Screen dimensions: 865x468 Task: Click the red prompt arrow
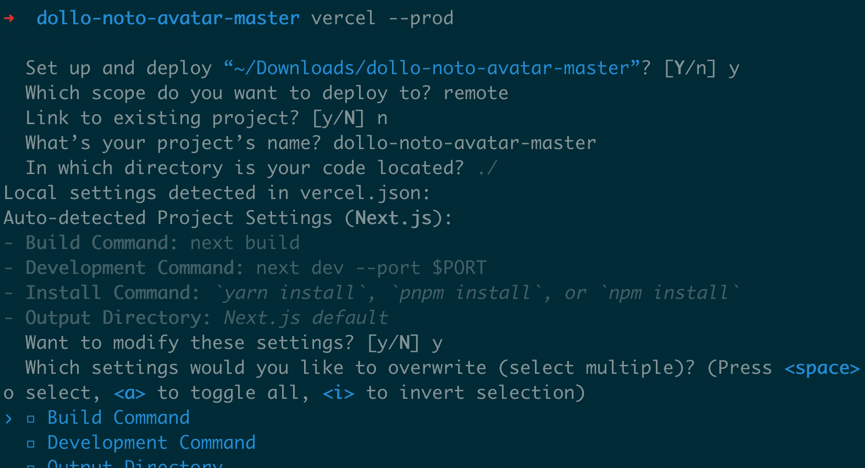pyautogui.click(x=9, y=18)
